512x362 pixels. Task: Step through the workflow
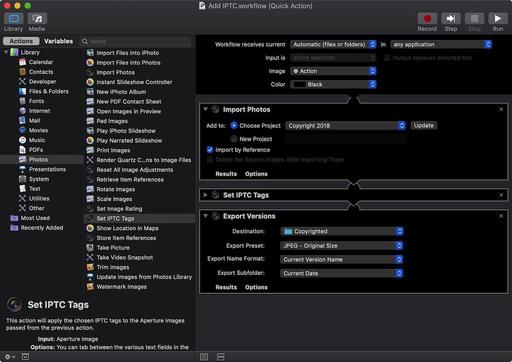451,19
